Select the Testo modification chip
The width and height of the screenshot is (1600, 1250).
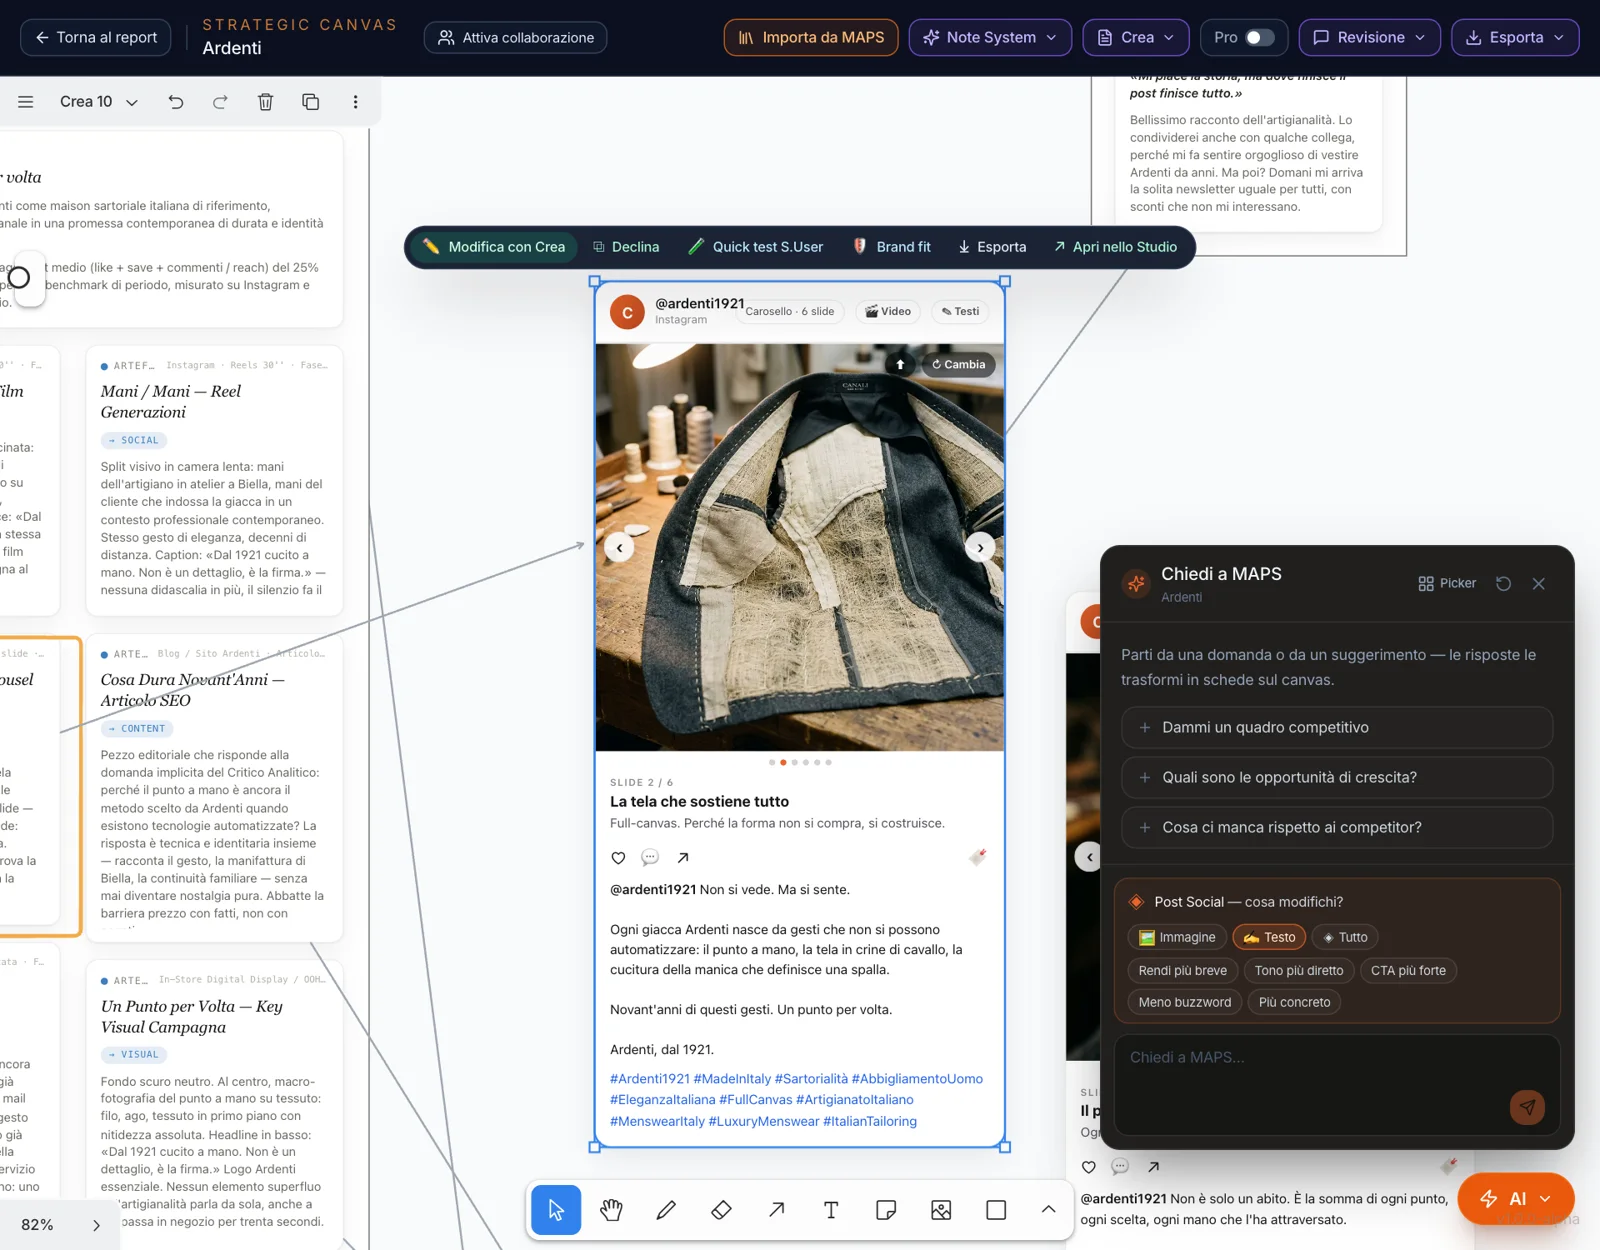(1269, 937)
